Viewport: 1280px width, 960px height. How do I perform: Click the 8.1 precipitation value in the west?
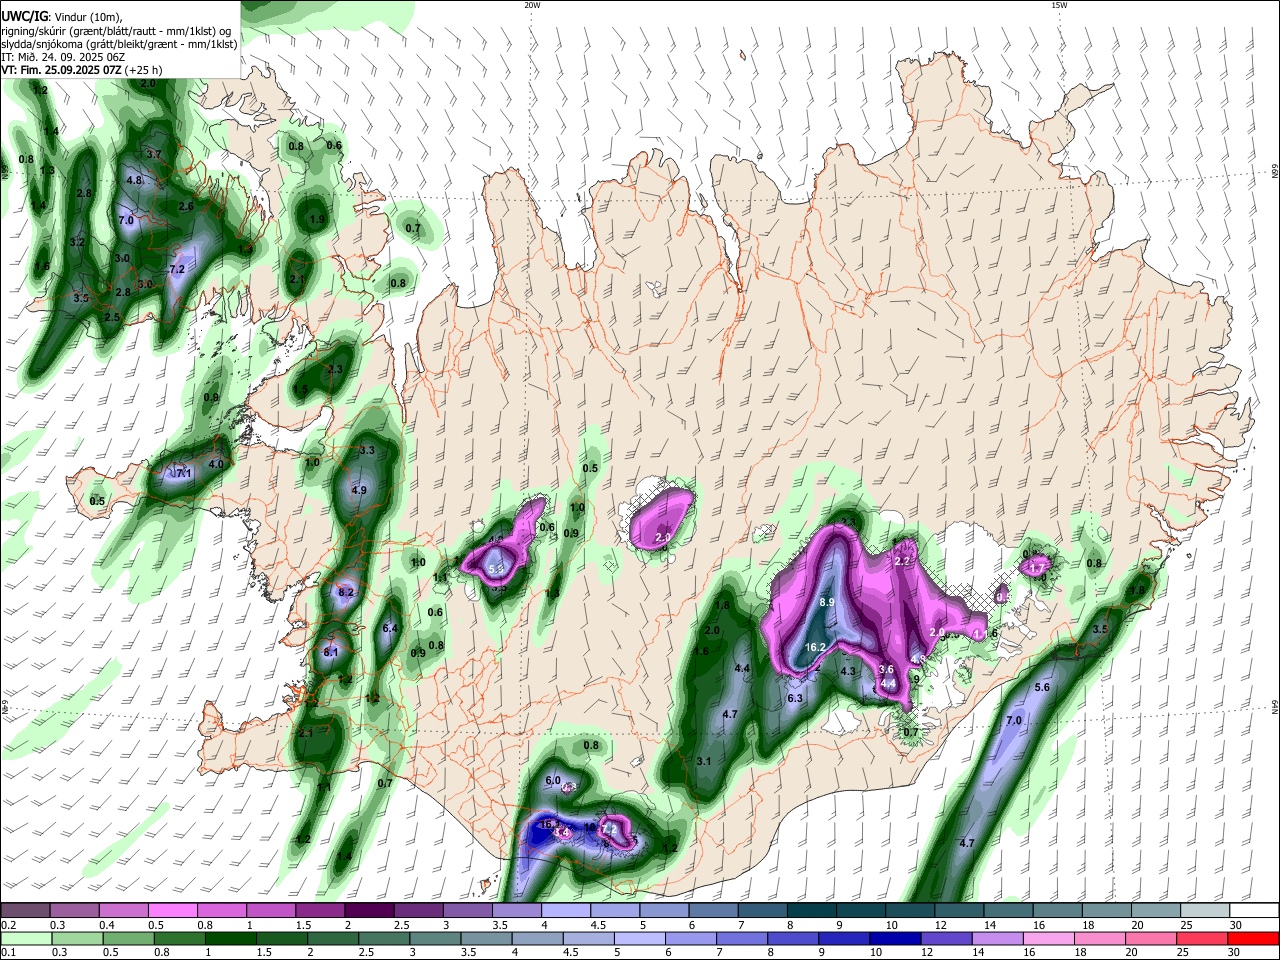tap(331, 653)
